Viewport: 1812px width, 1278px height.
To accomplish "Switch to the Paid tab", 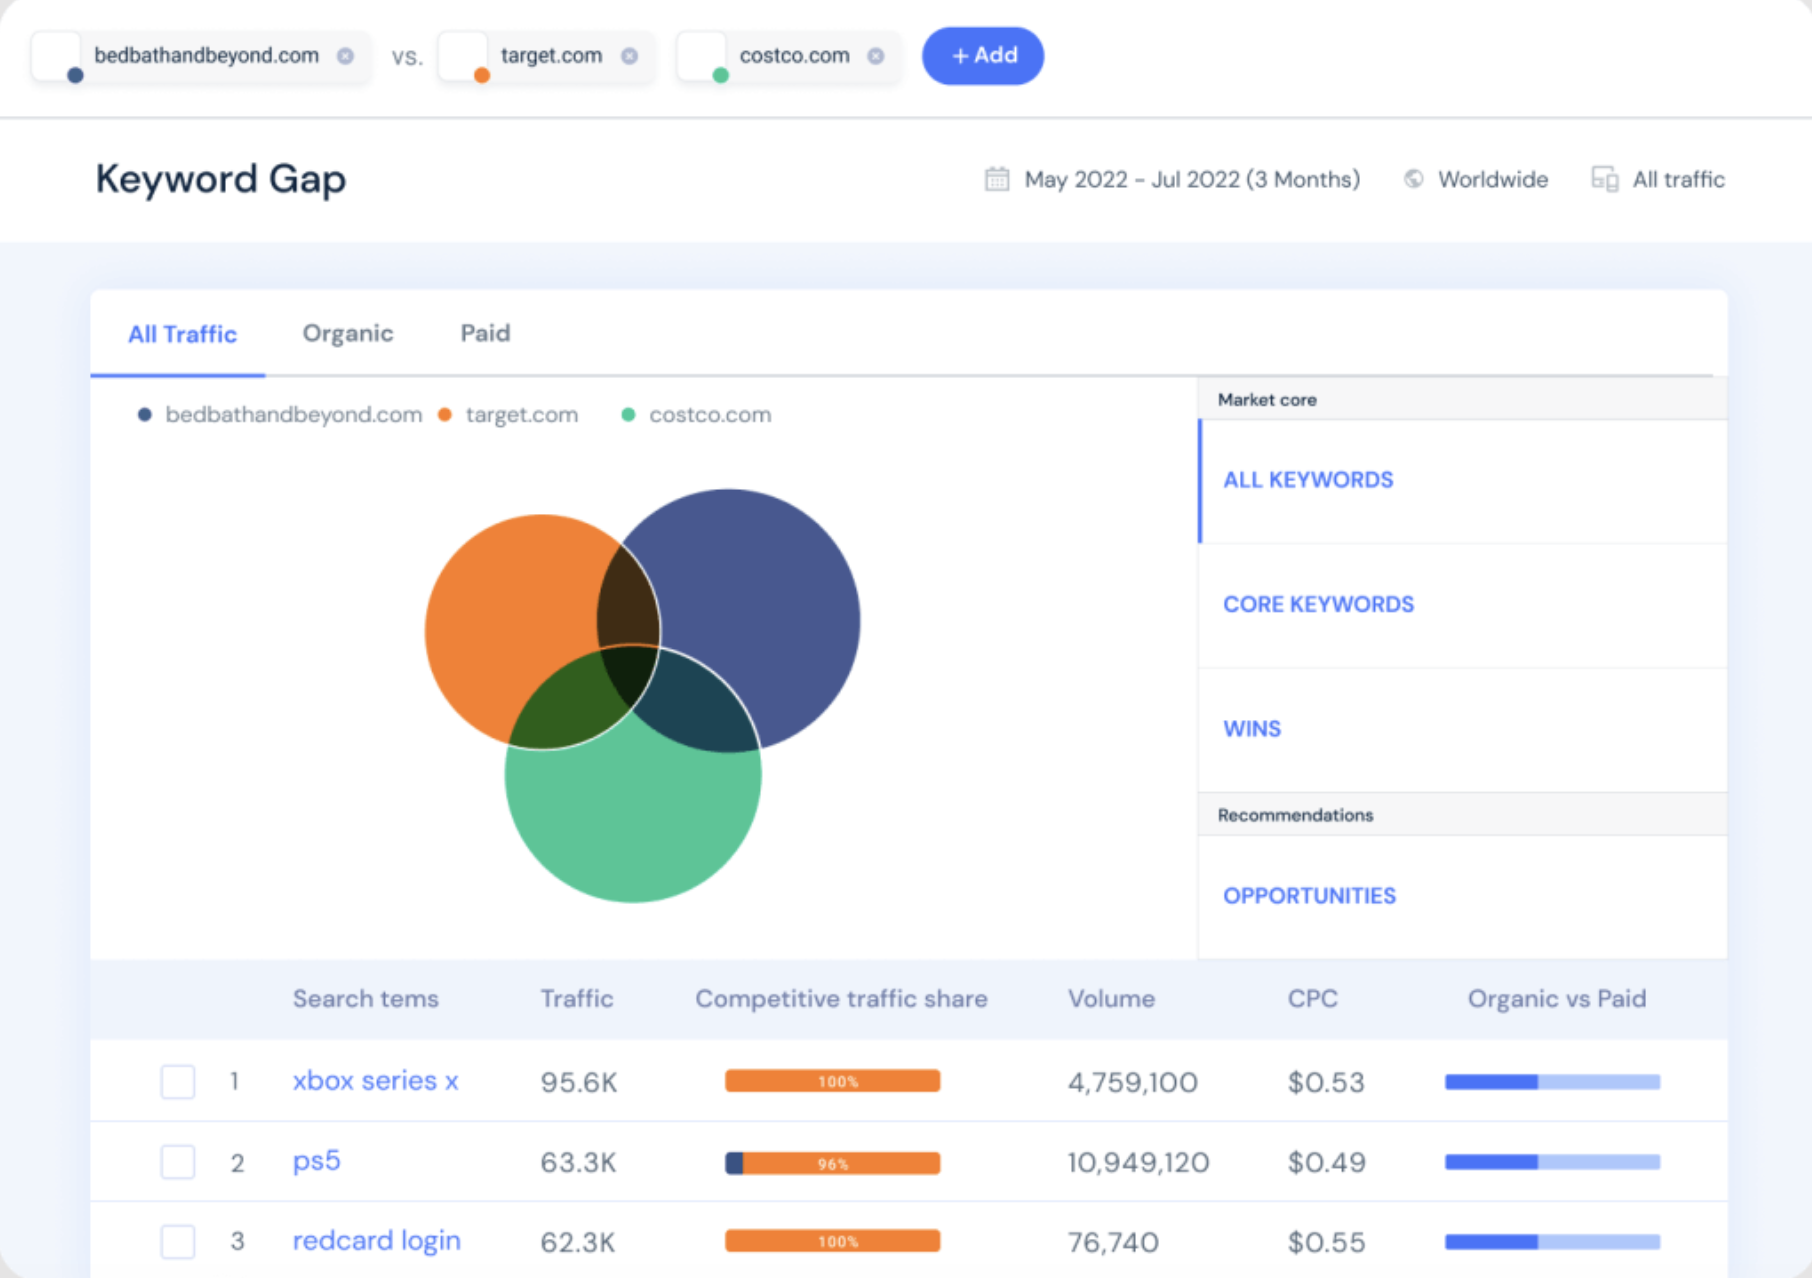I will point(484,333).
